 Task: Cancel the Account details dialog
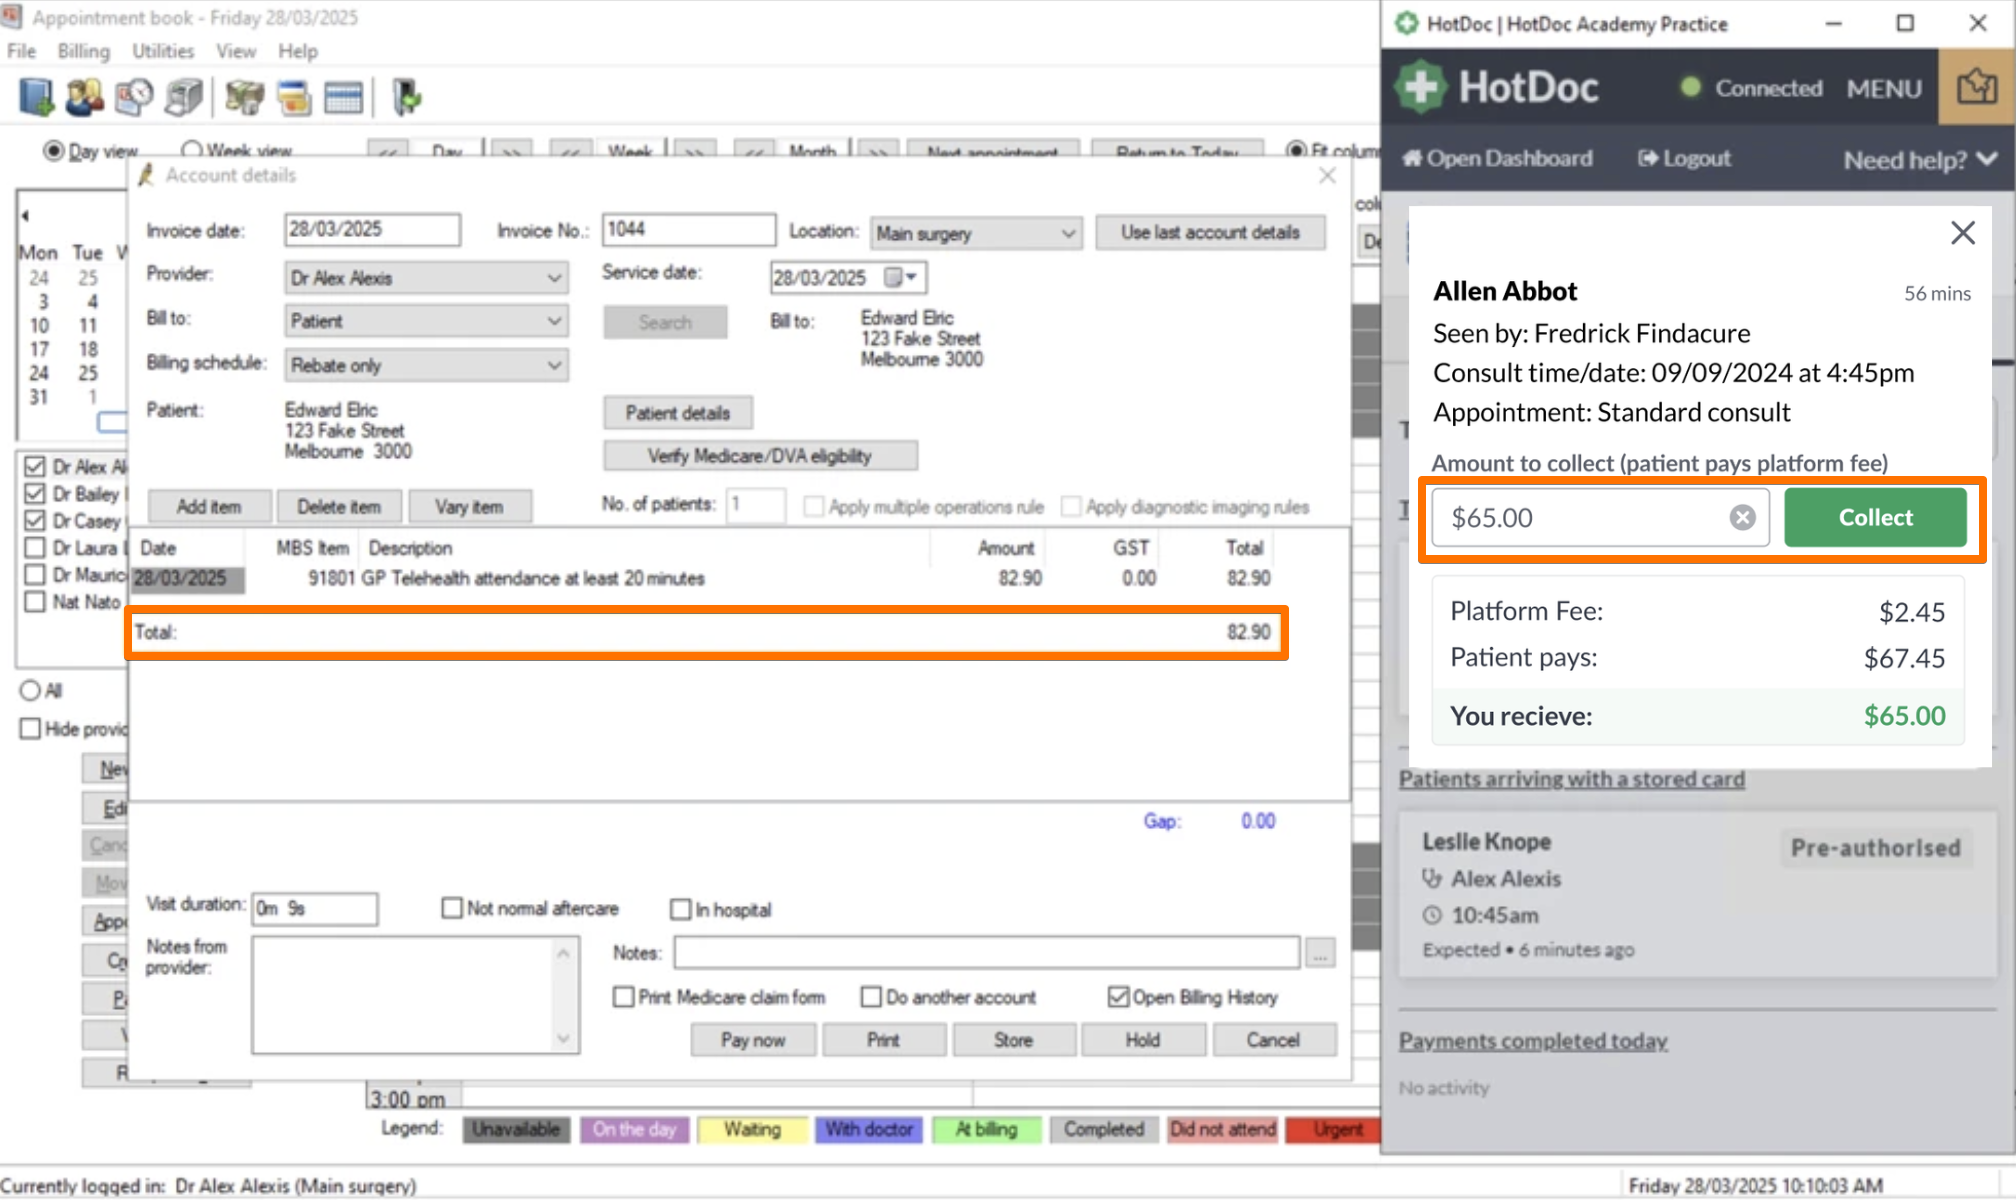click(1273, 1040)
